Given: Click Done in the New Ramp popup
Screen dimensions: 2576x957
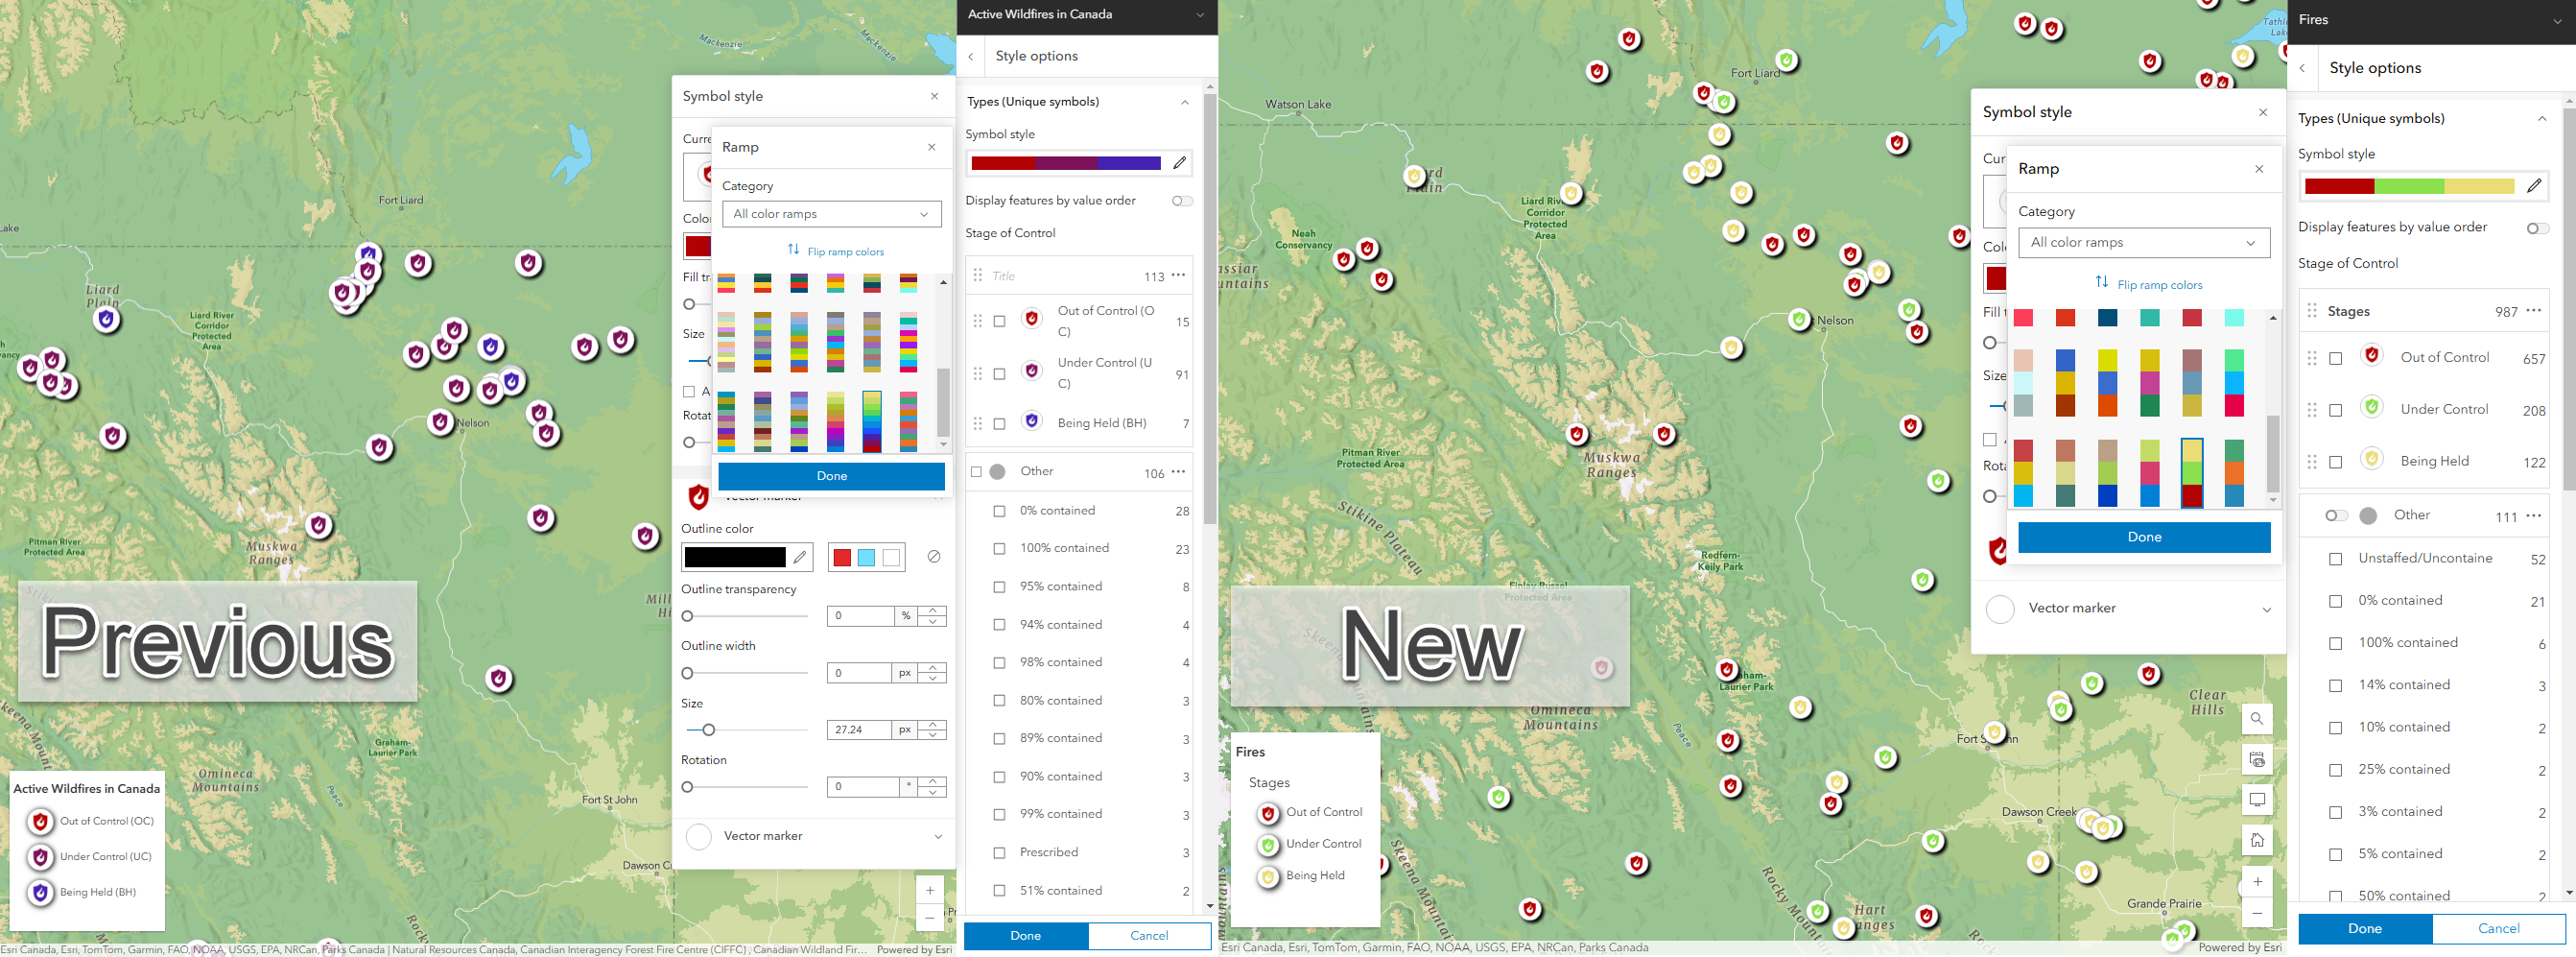Looking at the screenshot, I should click(x=2144, y=537).
